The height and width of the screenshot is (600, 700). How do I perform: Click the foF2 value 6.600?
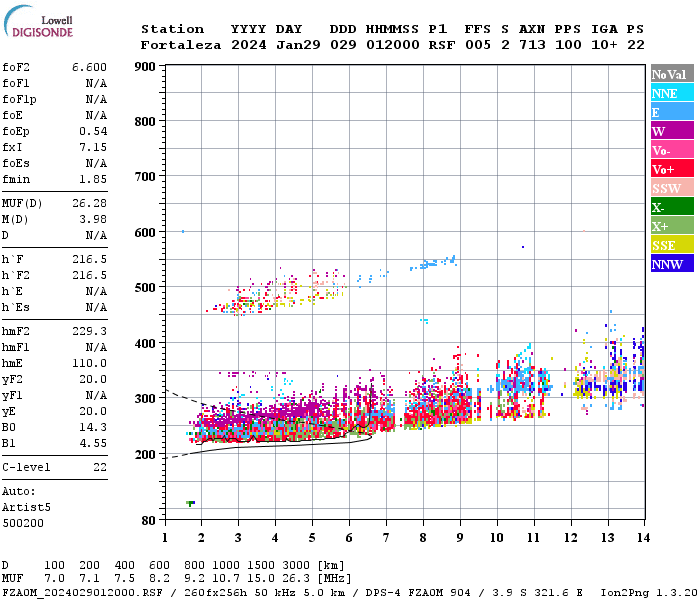pyautogui.click(x=89, y=67)
